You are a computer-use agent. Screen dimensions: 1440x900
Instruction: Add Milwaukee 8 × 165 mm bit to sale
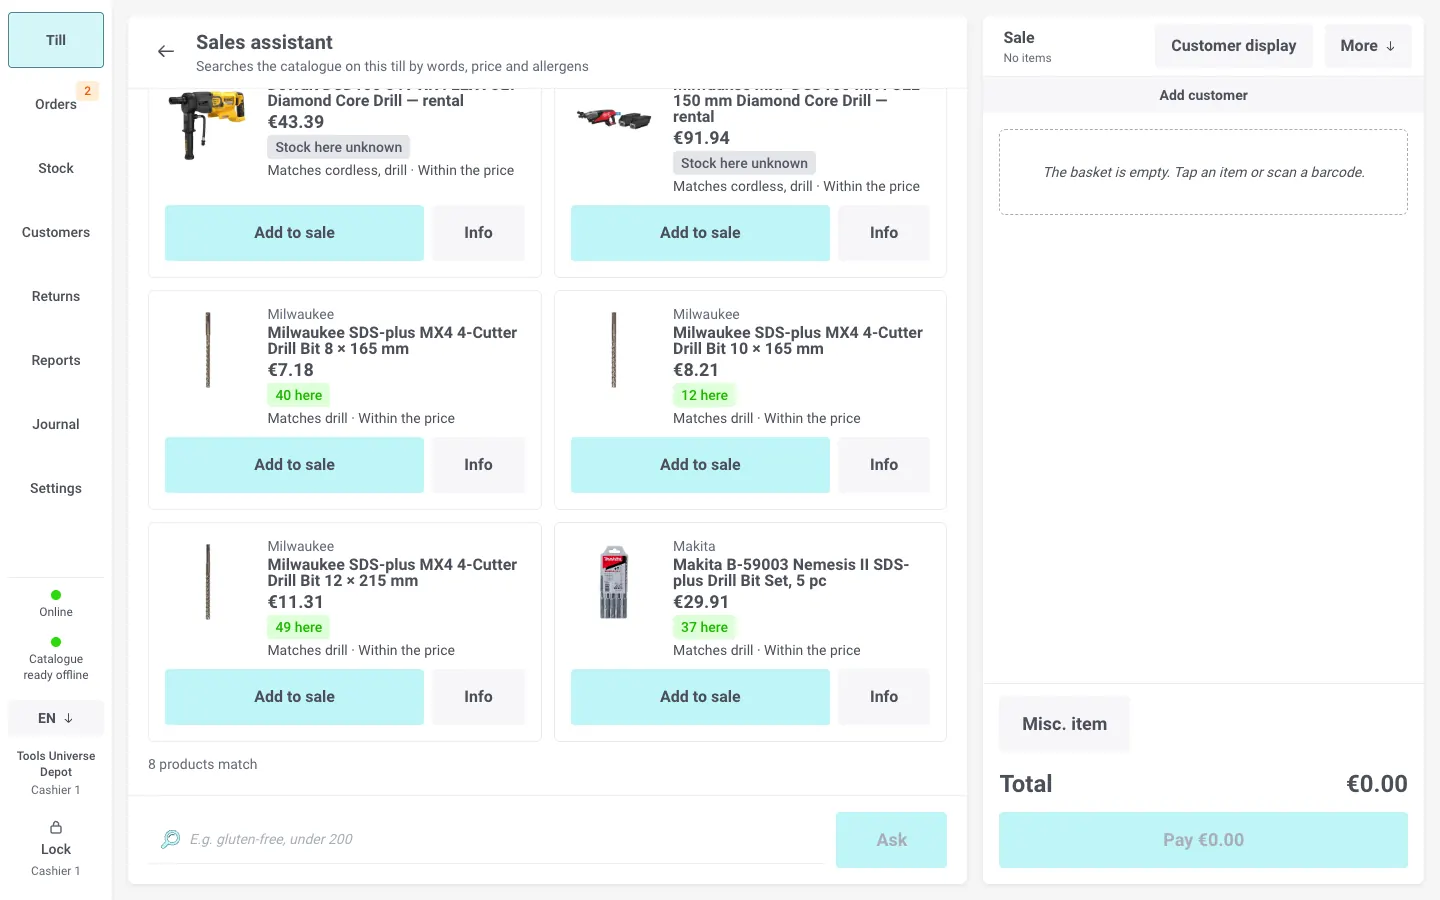tap(294, 465)
